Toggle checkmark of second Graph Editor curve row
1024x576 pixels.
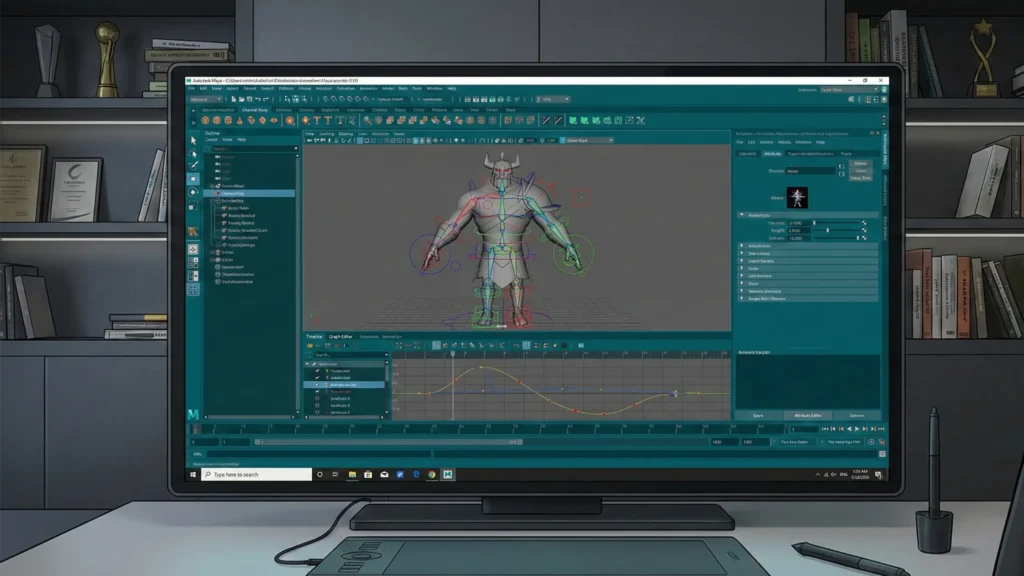tap(318, 377)
